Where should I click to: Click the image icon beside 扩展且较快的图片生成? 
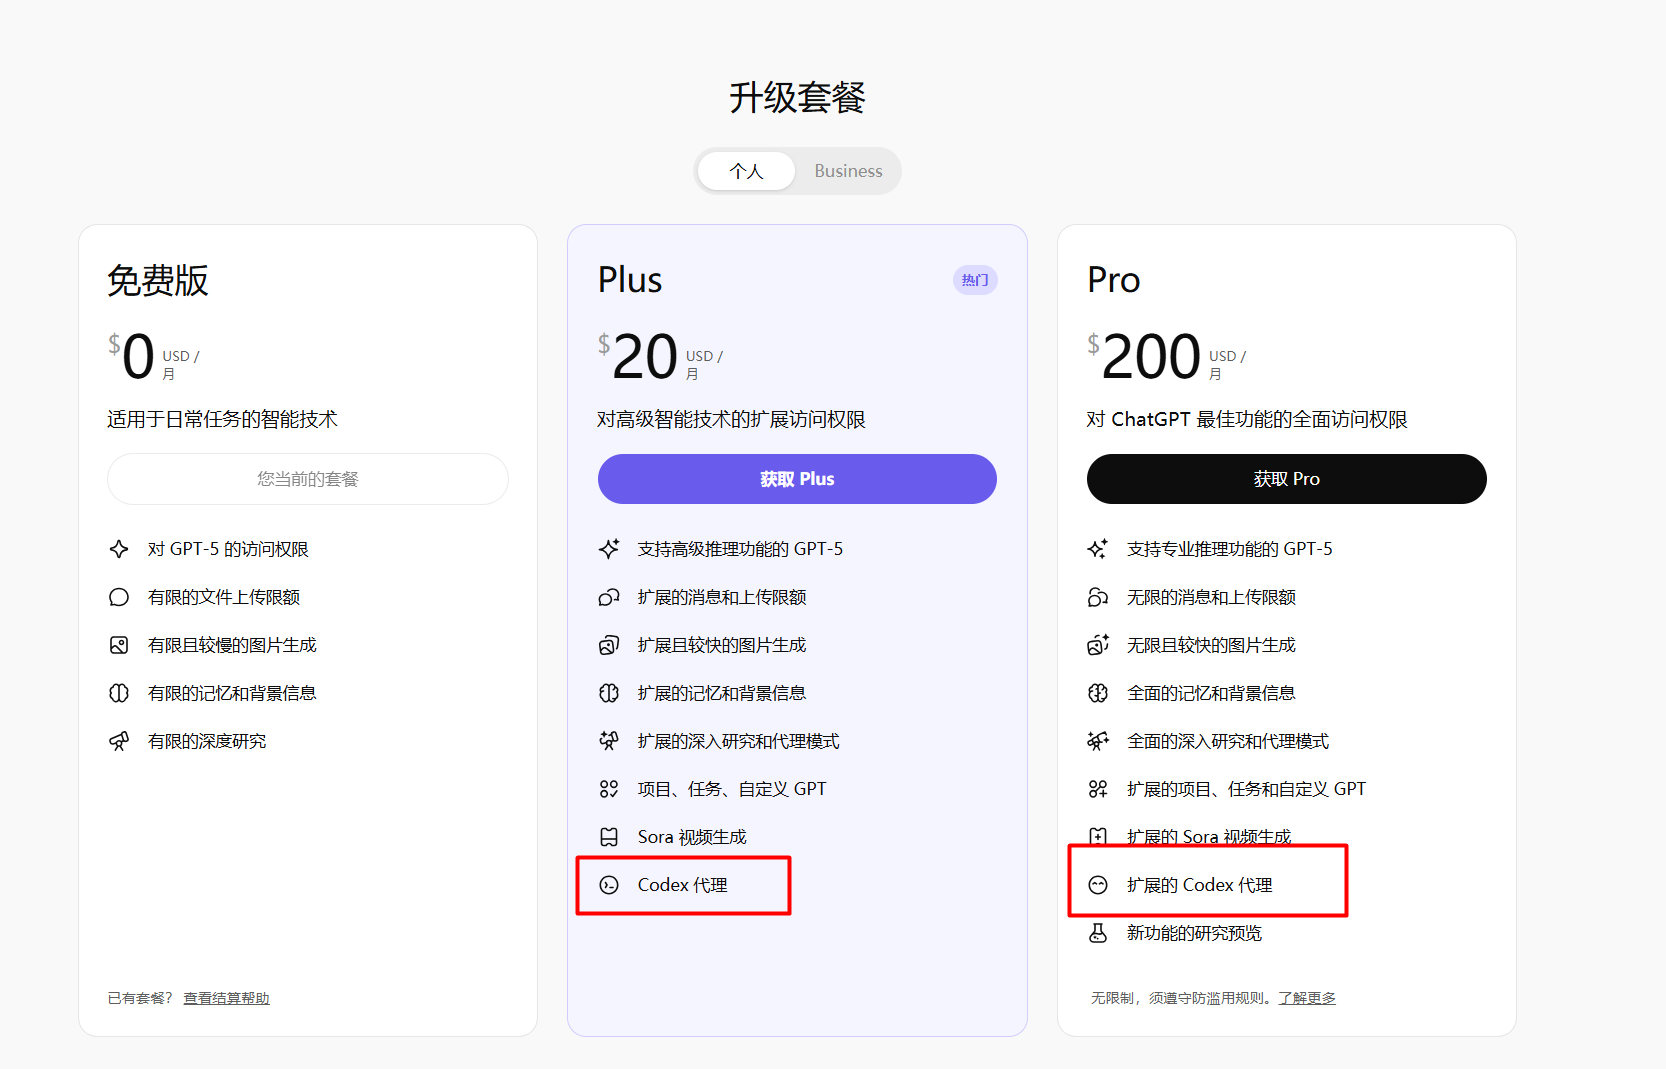[609, 645]
